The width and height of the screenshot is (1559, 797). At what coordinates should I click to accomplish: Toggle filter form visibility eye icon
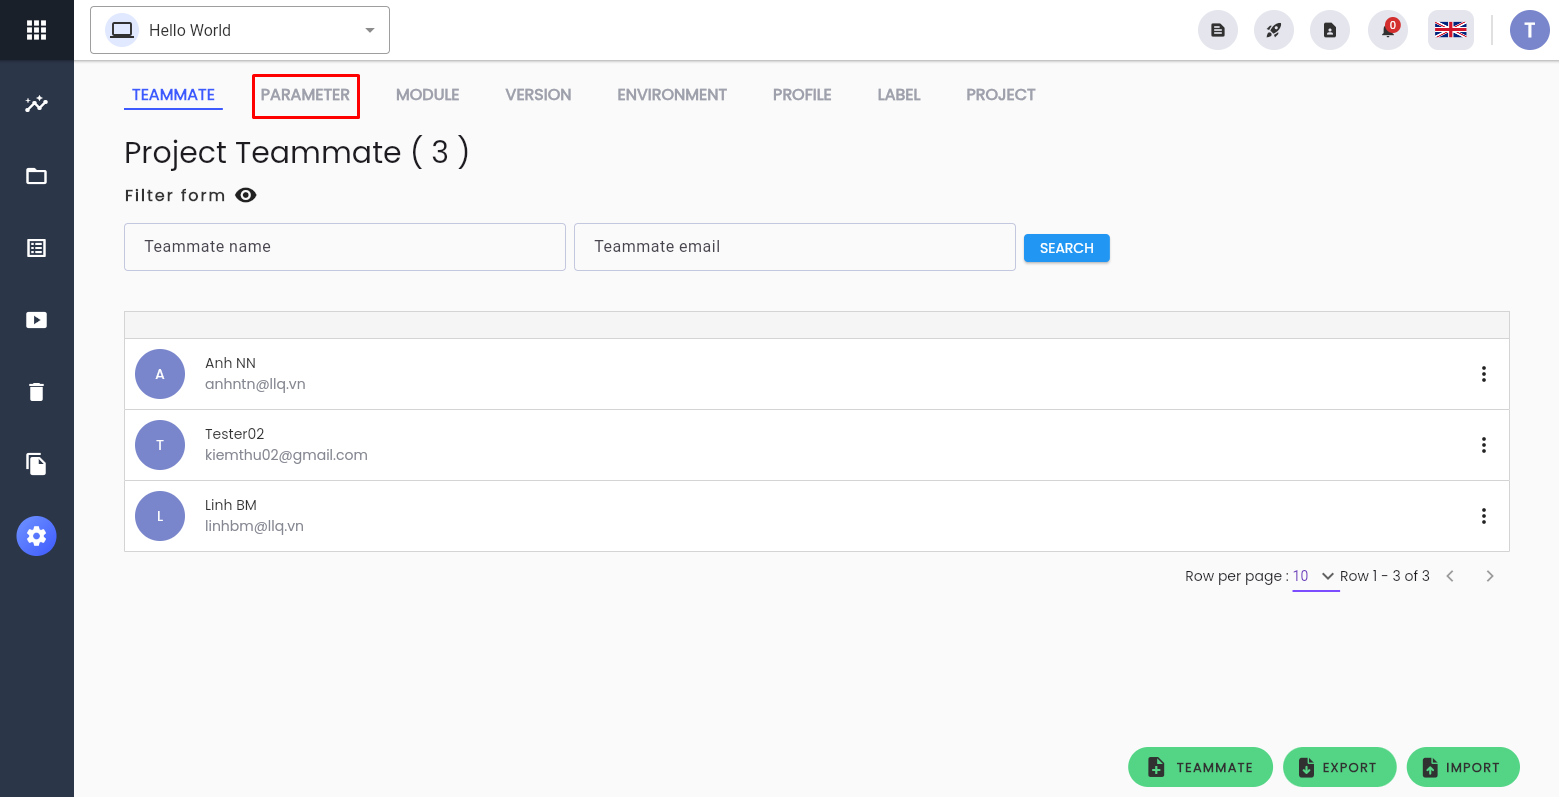[x=246, y=195]
